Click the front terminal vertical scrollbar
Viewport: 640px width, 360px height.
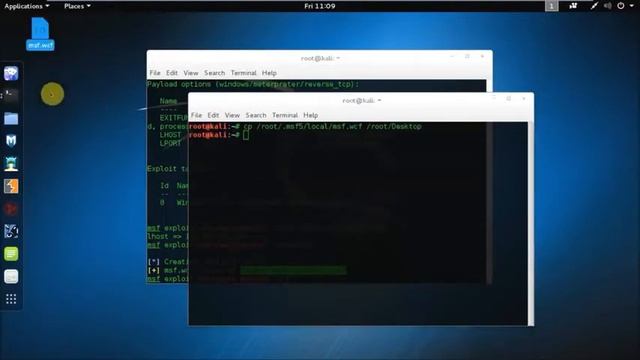tap(530, 223)
